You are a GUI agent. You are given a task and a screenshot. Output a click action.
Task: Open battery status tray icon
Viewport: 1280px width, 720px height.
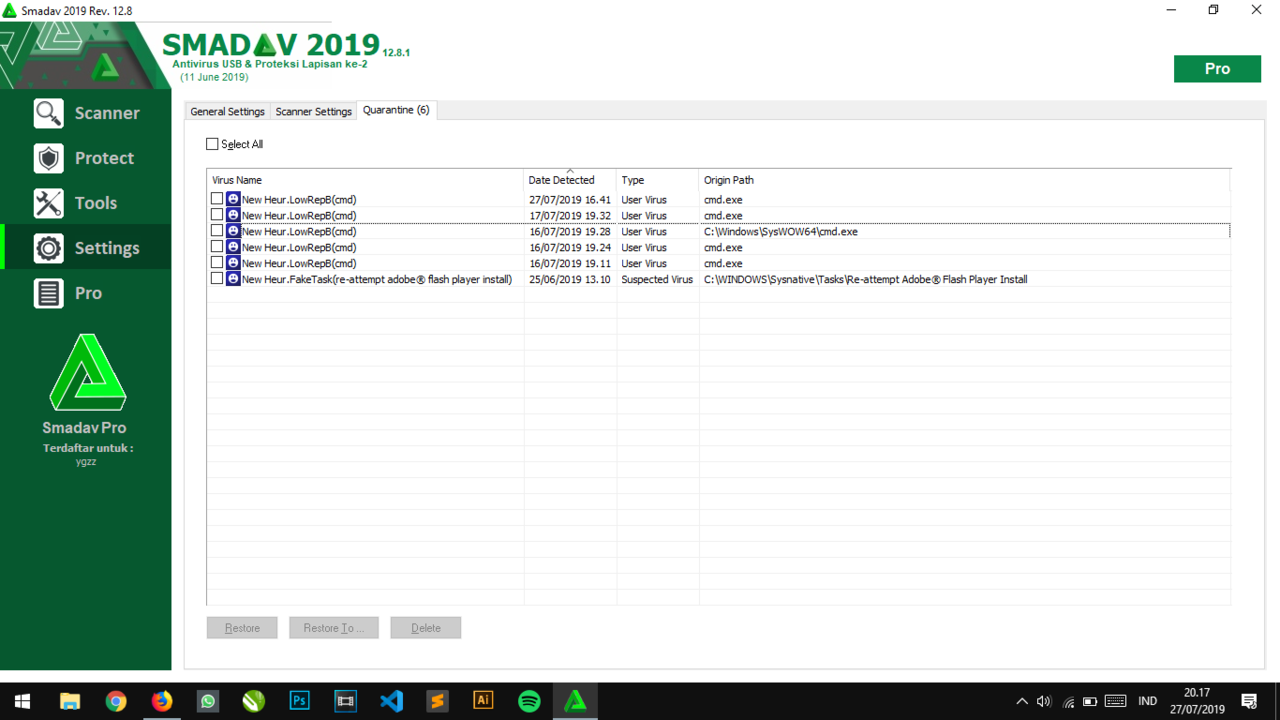1091,701
